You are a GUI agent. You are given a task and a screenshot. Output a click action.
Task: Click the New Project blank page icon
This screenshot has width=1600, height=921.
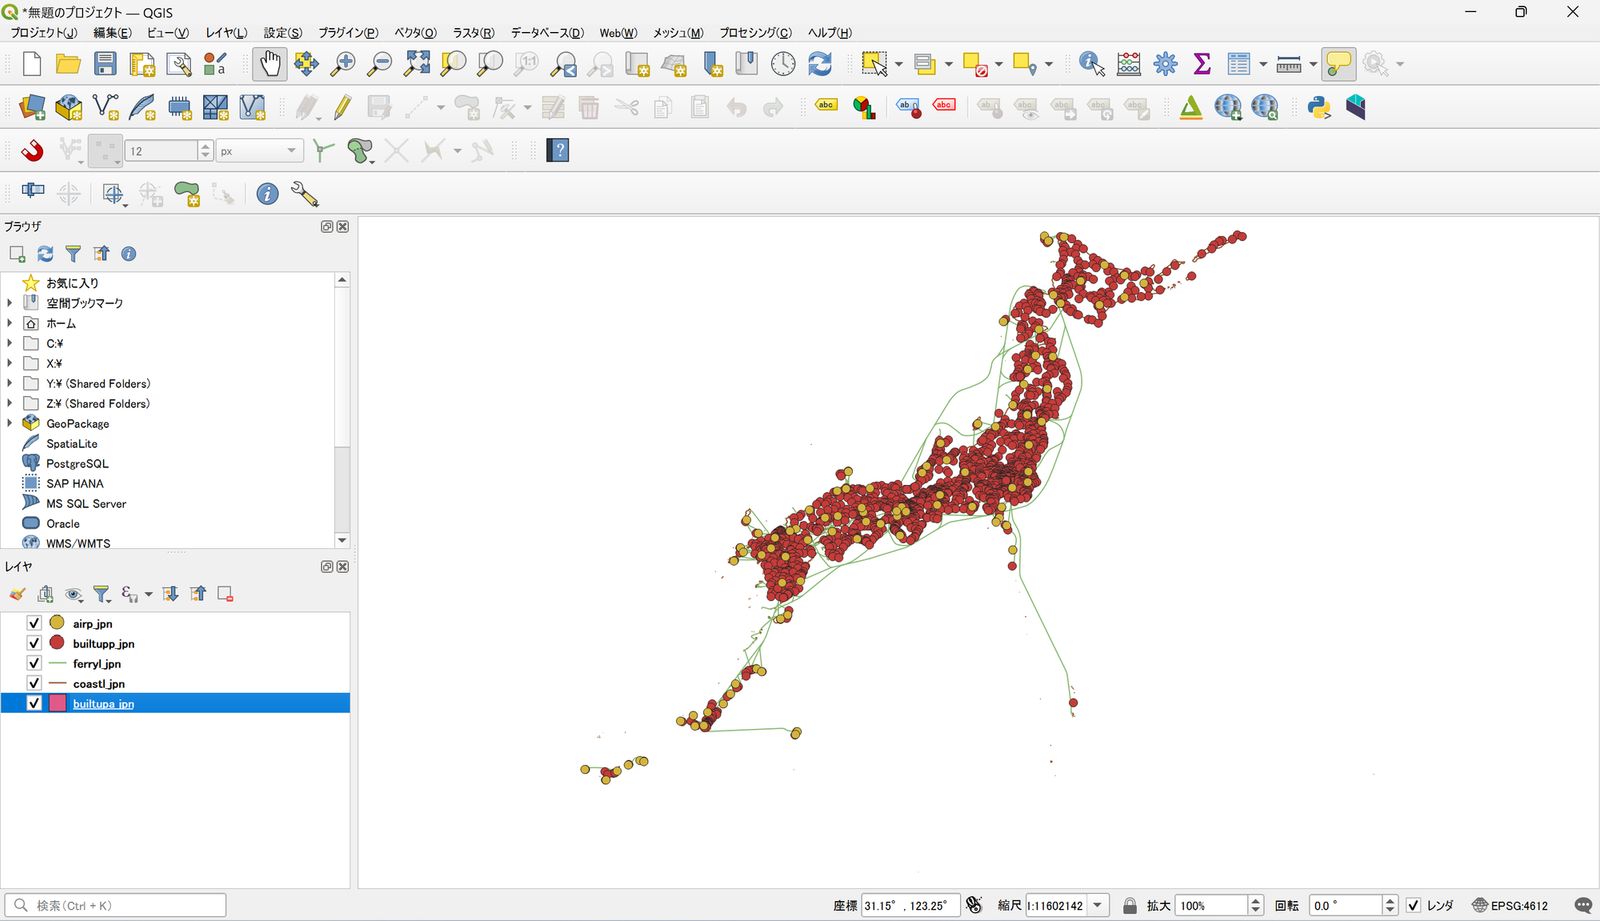(32, 64)
